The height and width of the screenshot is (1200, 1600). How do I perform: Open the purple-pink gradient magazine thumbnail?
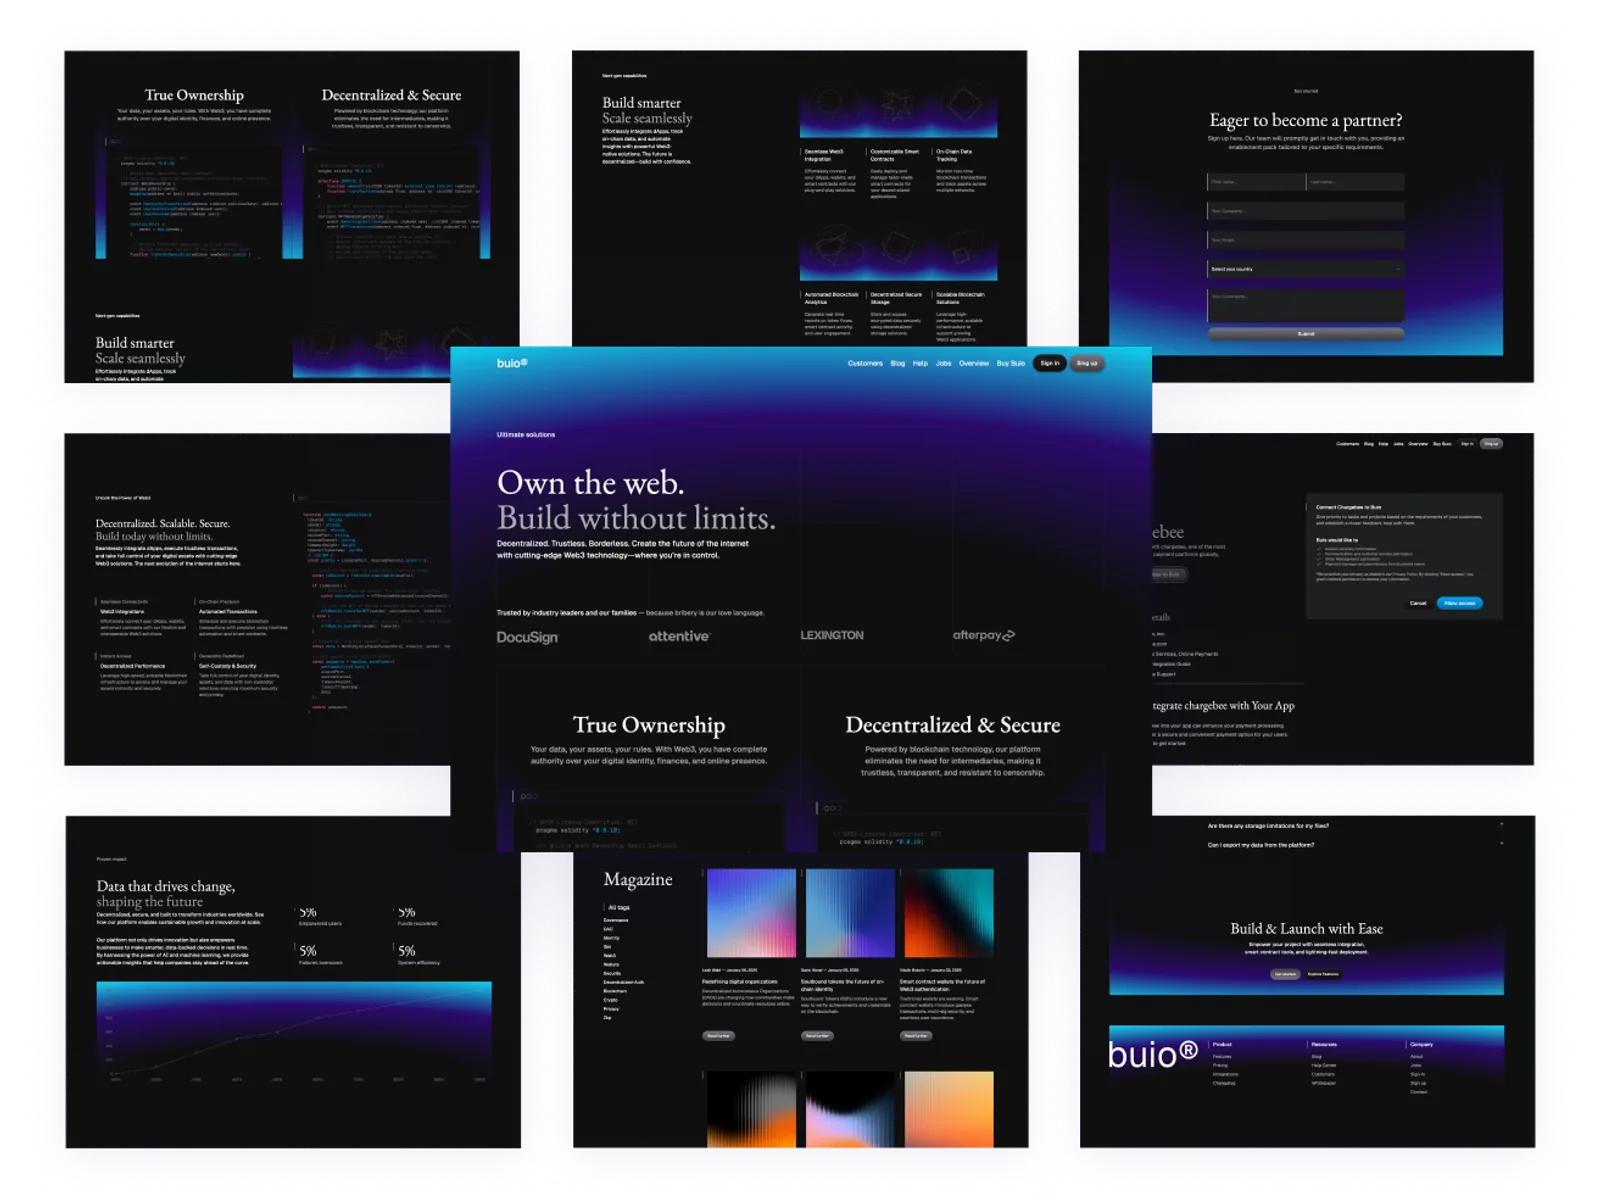[x=751, y=913]
